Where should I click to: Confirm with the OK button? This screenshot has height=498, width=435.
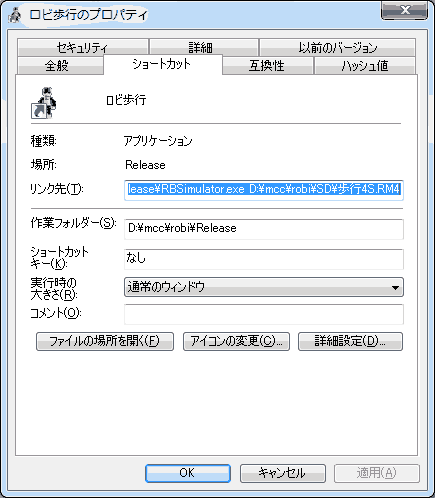click(188, 473)
